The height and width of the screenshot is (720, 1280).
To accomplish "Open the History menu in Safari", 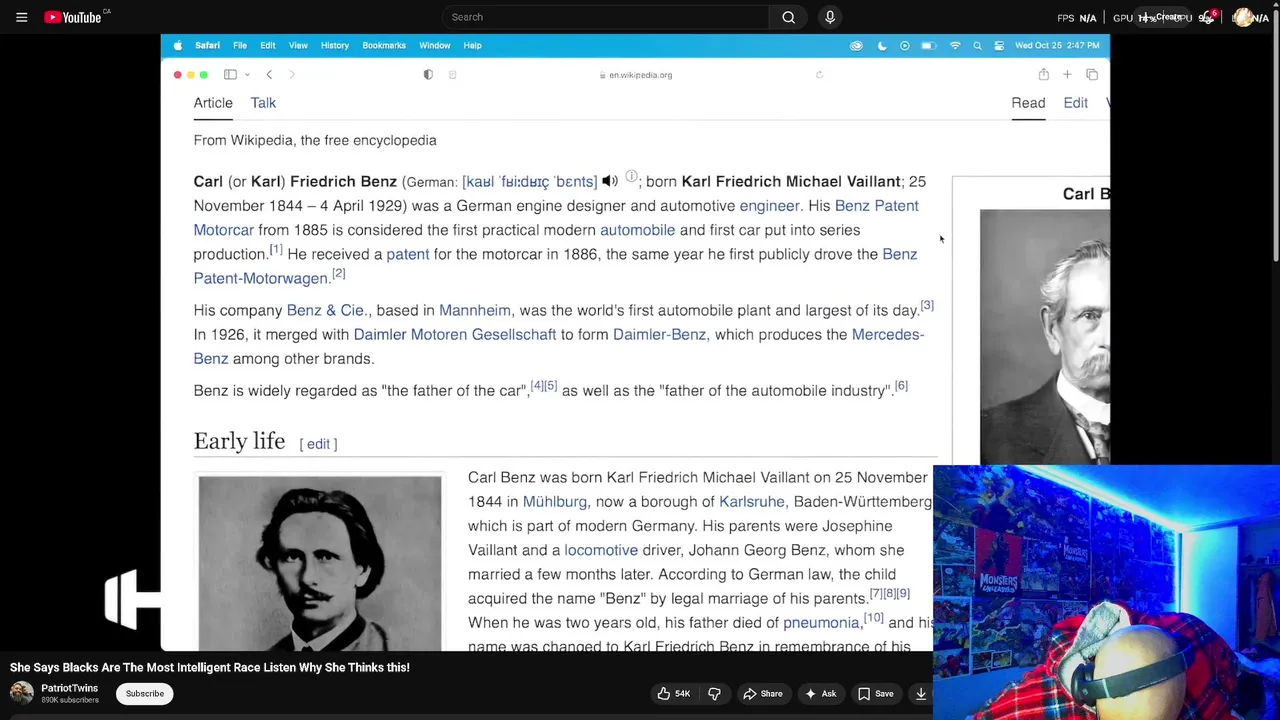I will pyautogui.click(x=335, y=45).
